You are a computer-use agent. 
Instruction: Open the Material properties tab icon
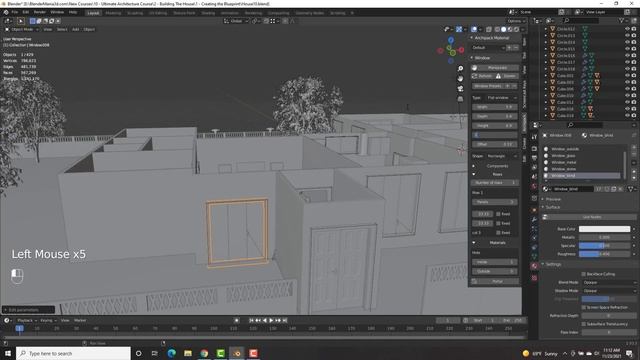click(534, 266)
